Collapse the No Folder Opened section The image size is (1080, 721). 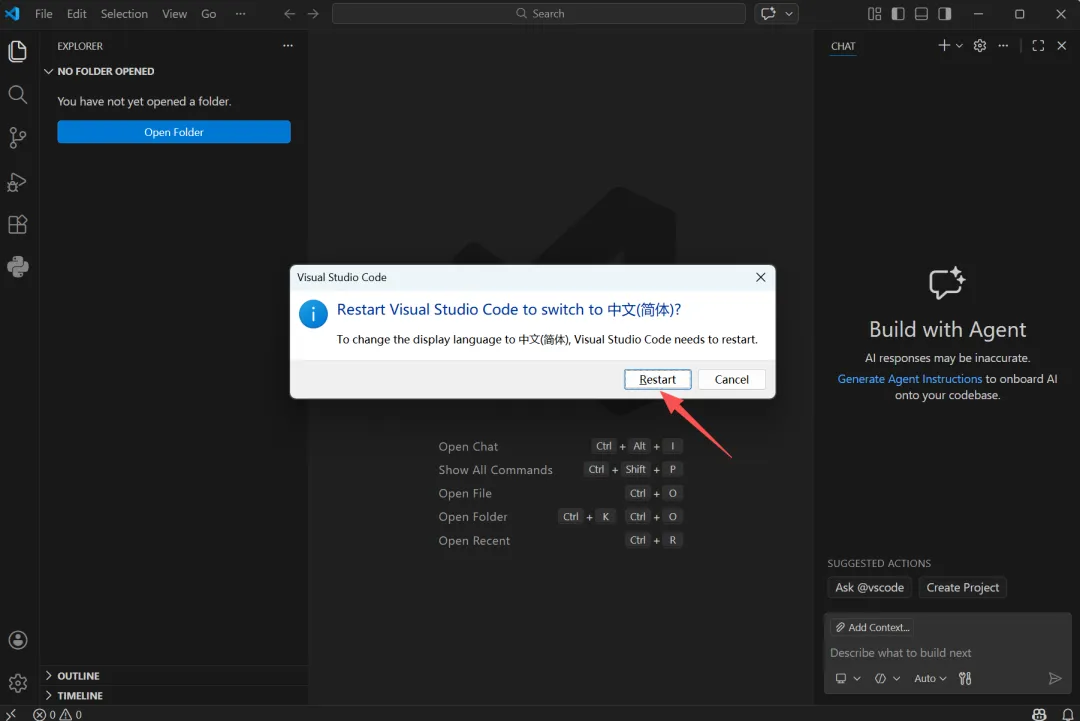coord(174,71)
